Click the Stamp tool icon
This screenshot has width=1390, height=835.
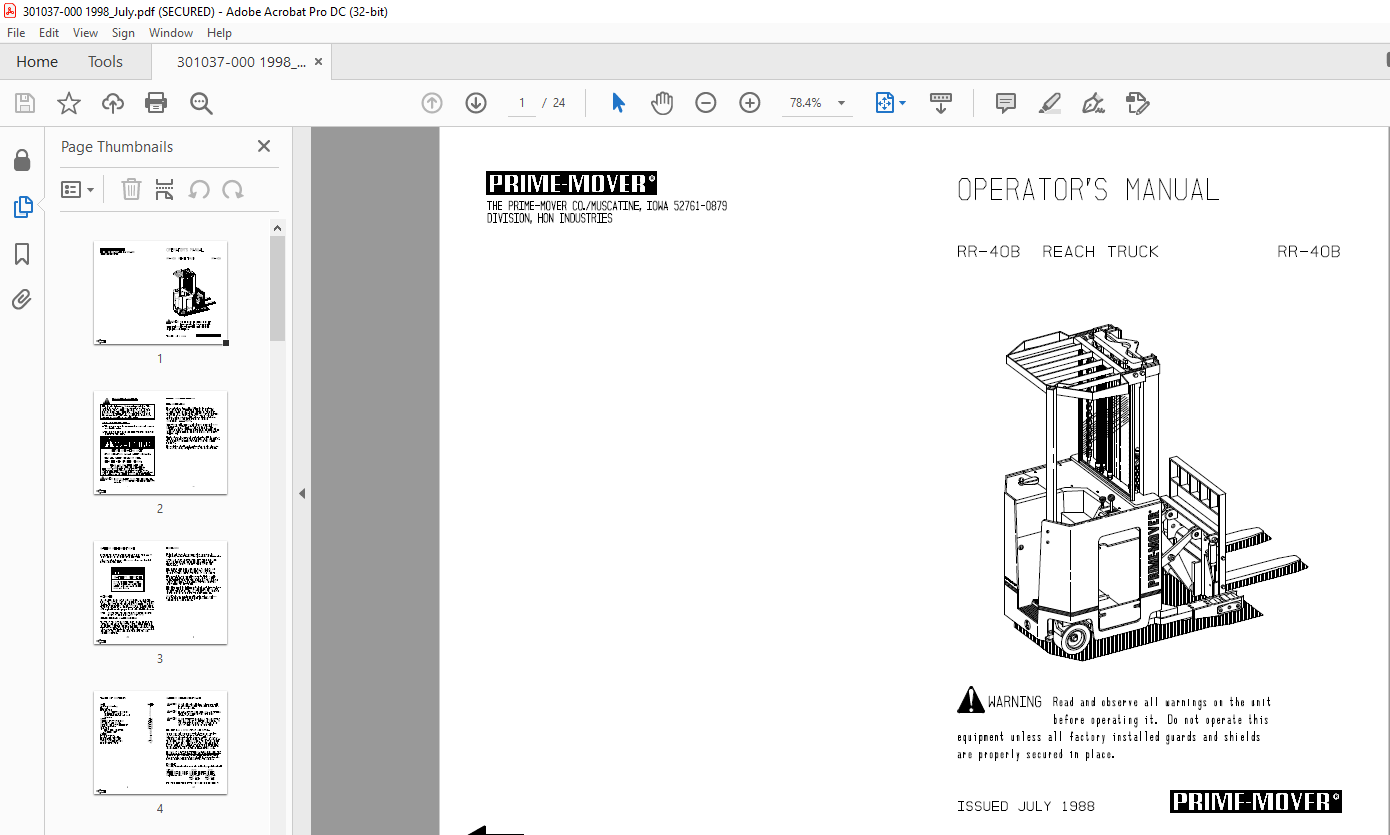(x=1138, y=103)
